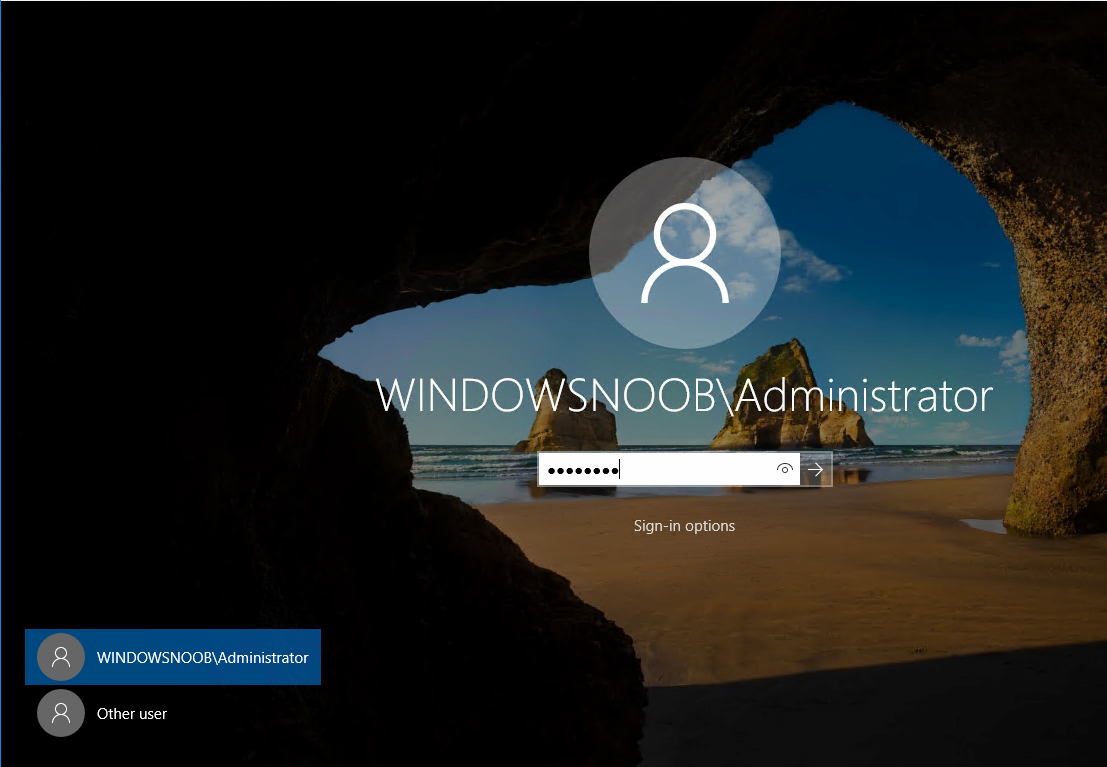Submit password with the arrow button
The width and height of the screenshot is (1107, 767).
pos(816,469)
